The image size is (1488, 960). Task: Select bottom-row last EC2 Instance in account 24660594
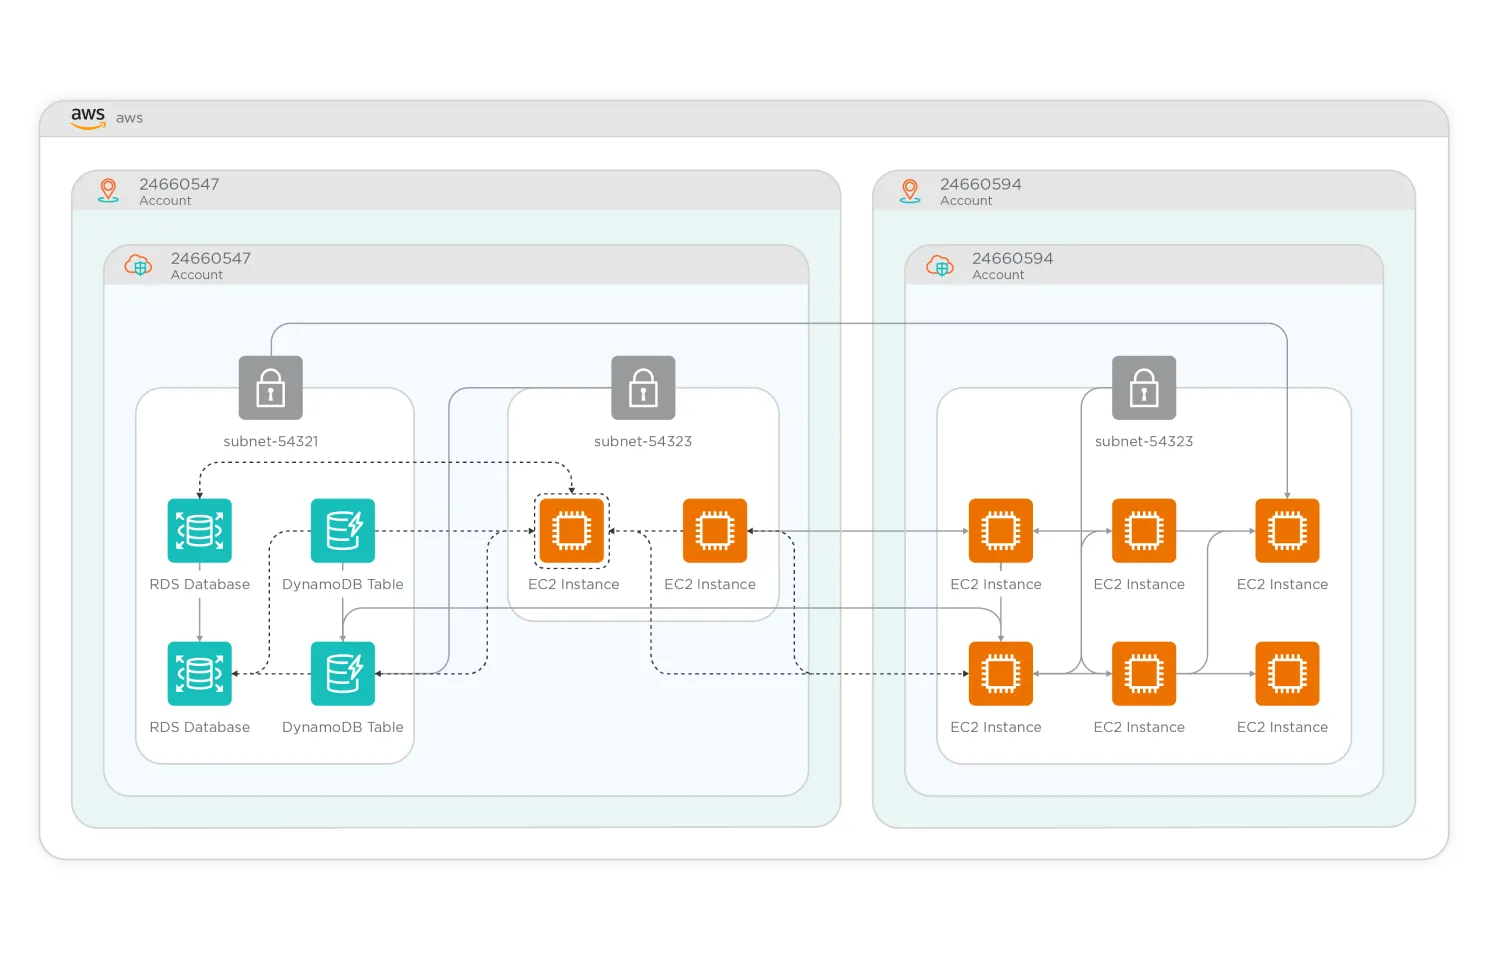(1287, 674)
